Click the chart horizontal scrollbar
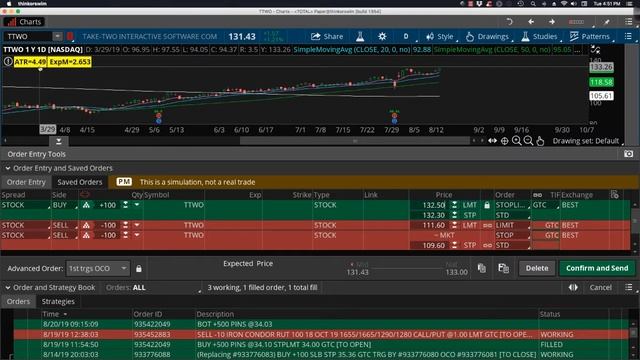This screenshot has height=360, width=640. point(354,141)
